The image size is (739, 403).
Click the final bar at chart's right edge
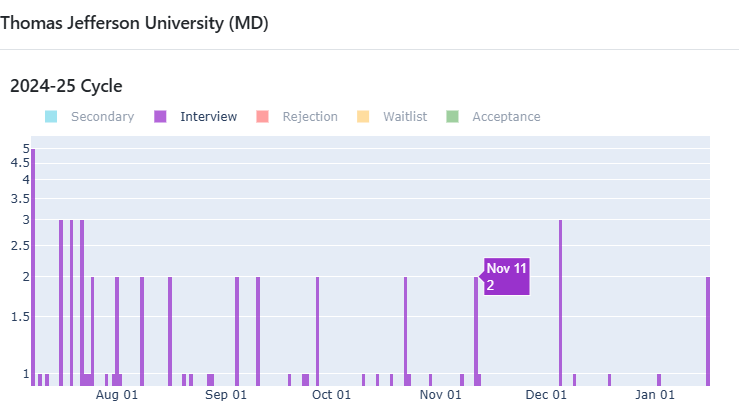708,331
